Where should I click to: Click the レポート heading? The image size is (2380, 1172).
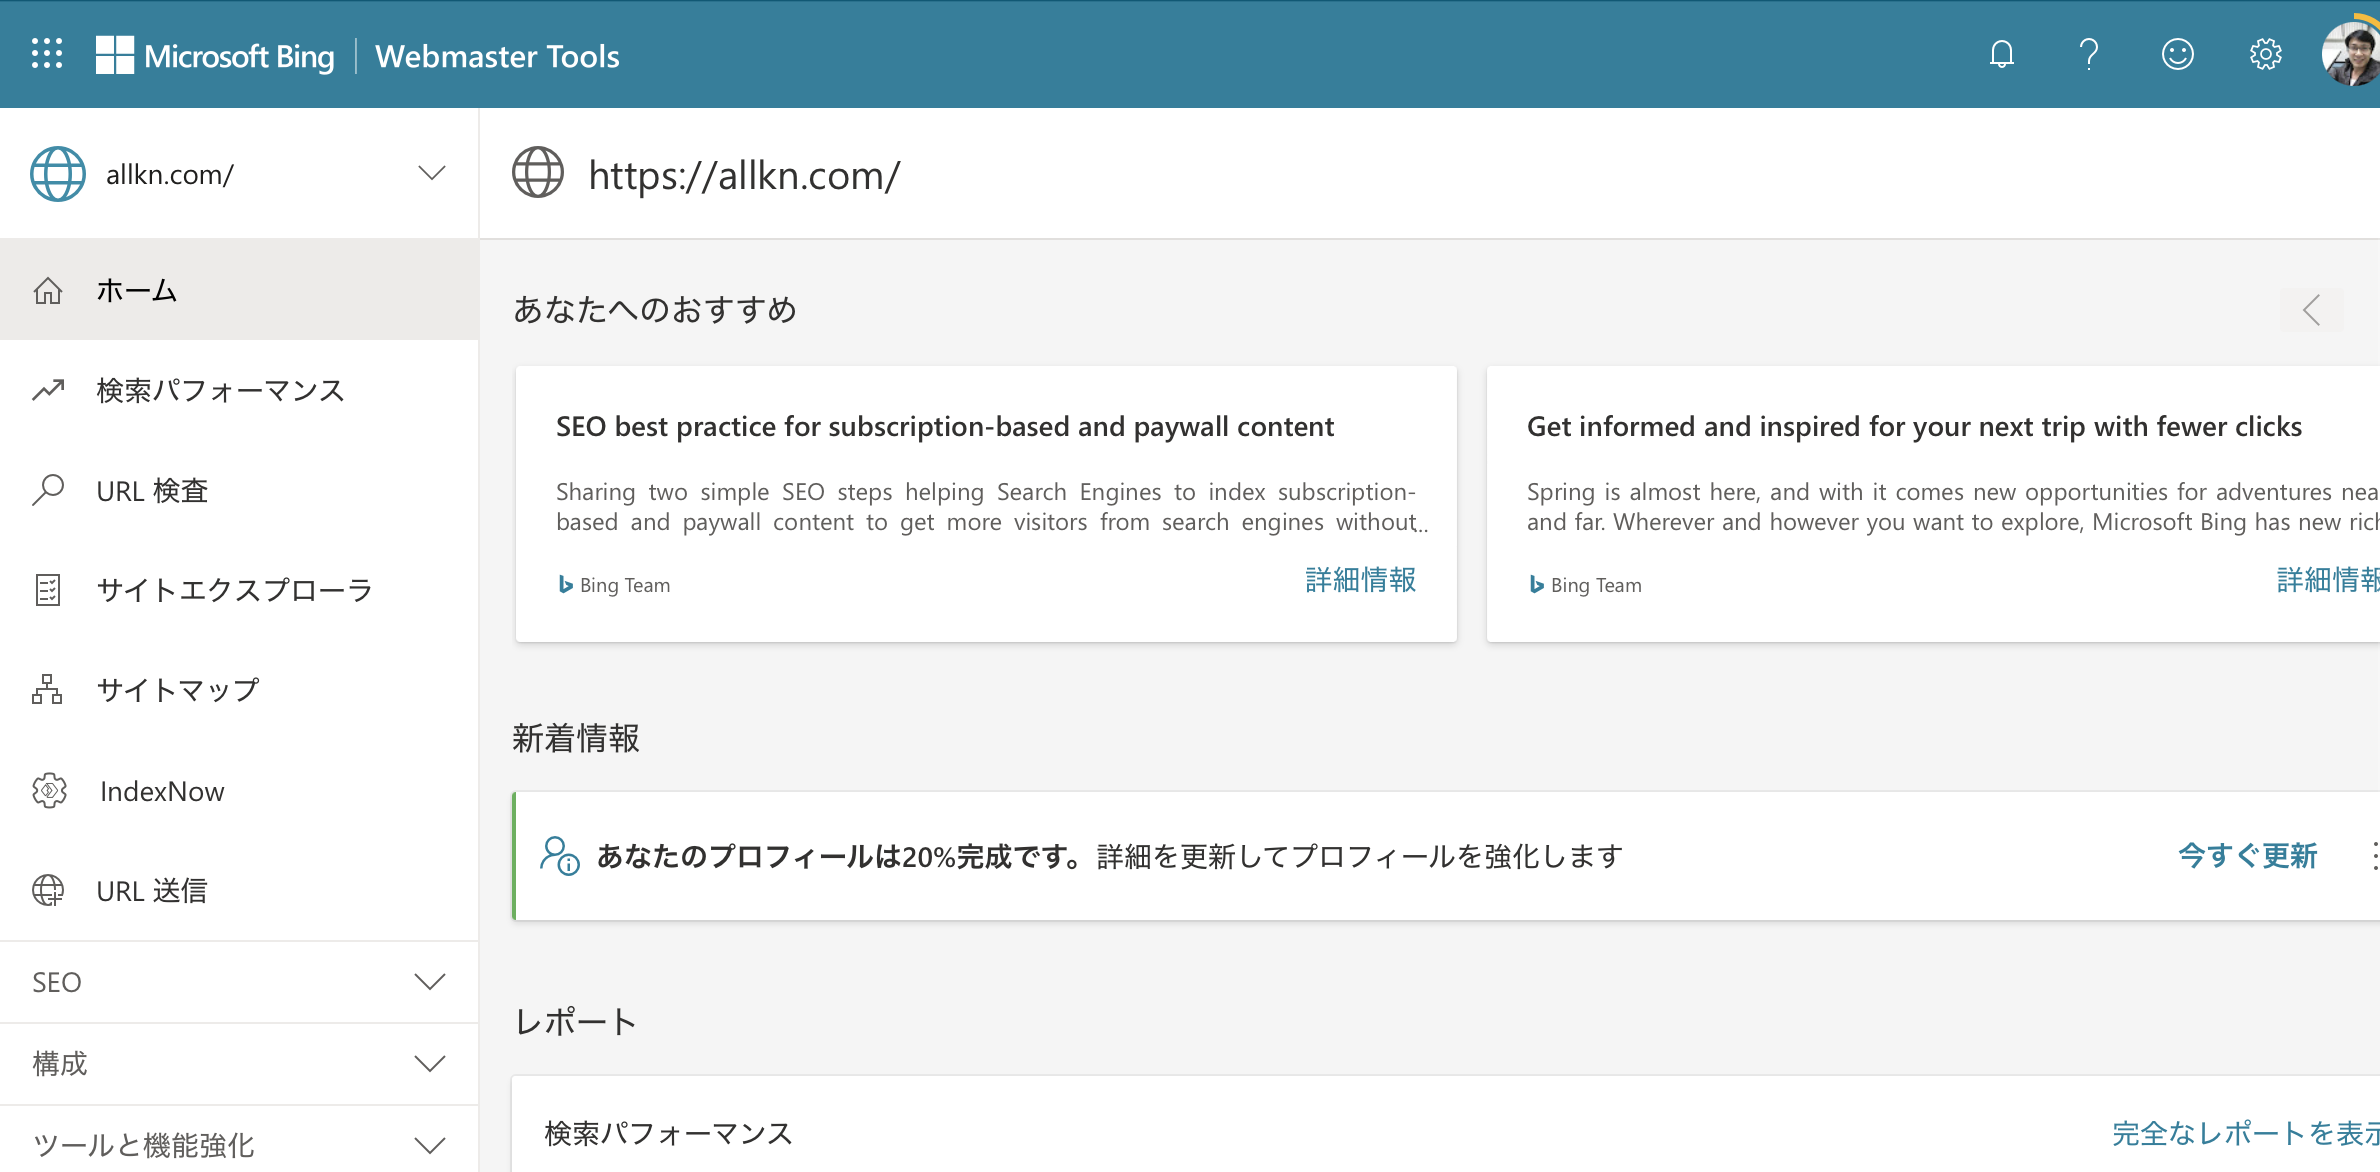[x=576, y=1022]
